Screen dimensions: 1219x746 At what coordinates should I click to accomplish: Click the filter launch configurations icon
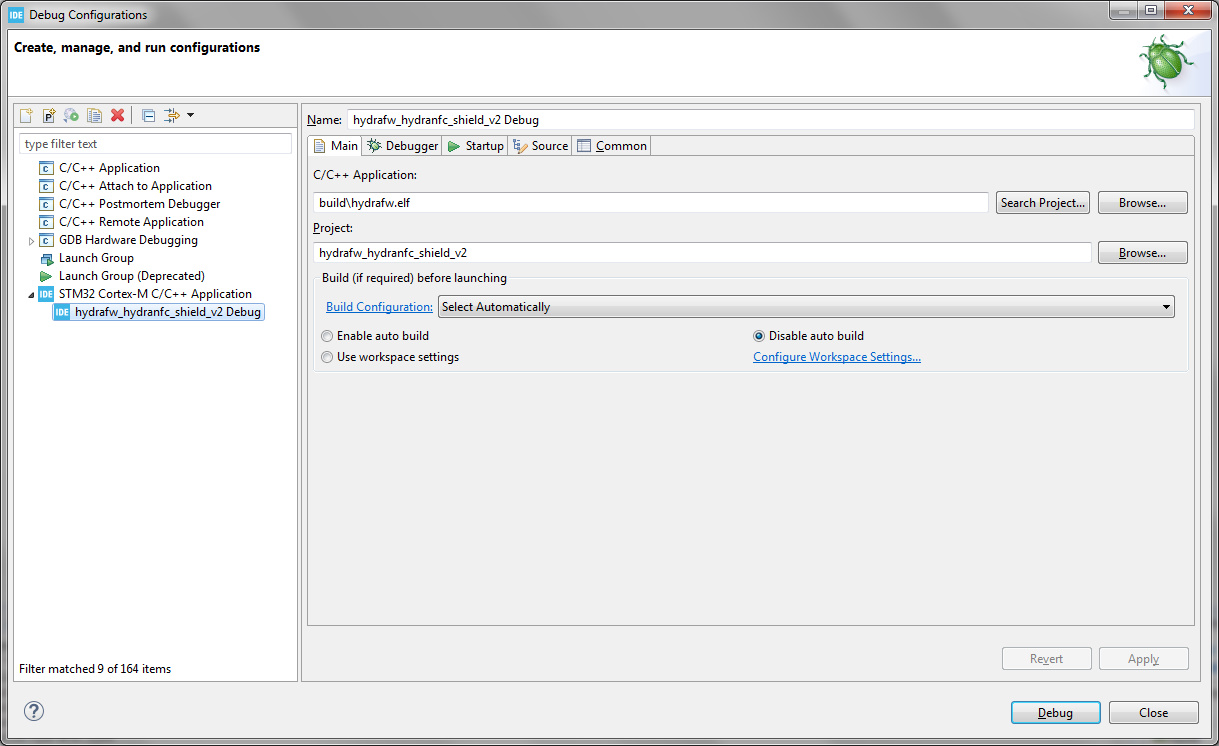tap(172, 116)
